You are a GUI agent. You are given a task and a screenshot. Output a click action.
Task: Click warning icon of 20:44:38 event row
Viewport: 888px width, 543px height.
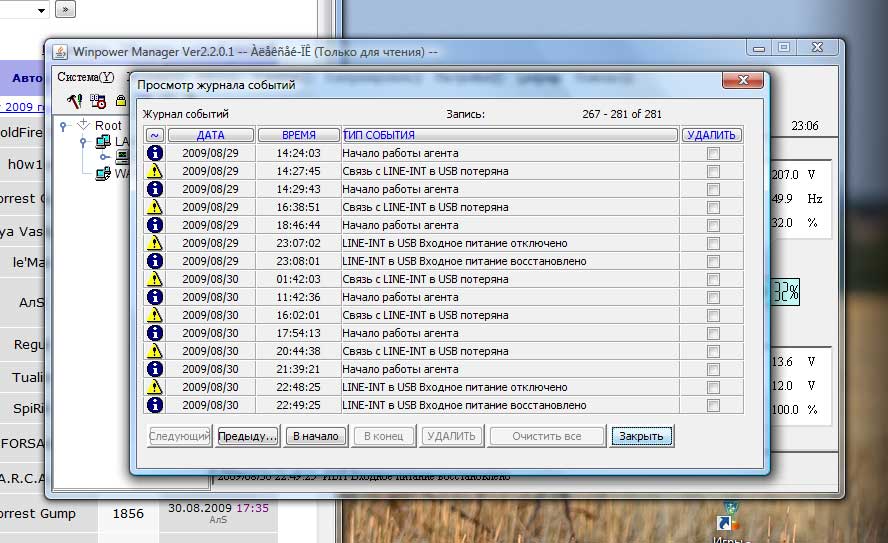pyautogui.click(x=155, y=351)
